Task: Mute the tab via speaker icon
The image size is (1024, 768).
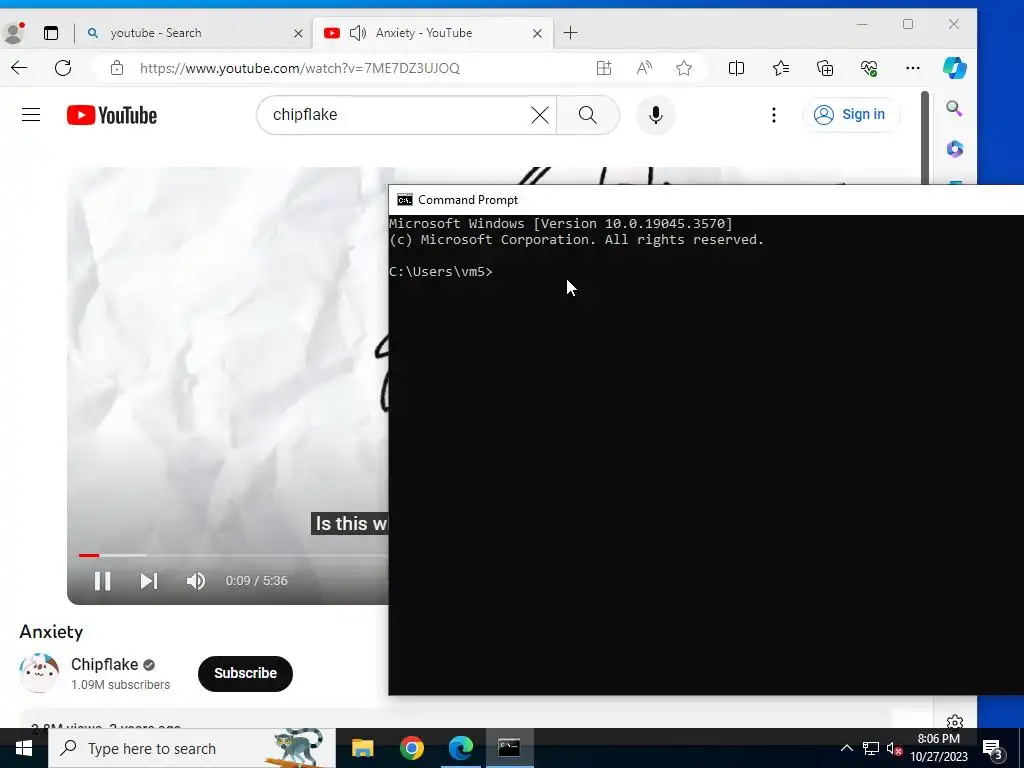Action: tap(358, 33)
